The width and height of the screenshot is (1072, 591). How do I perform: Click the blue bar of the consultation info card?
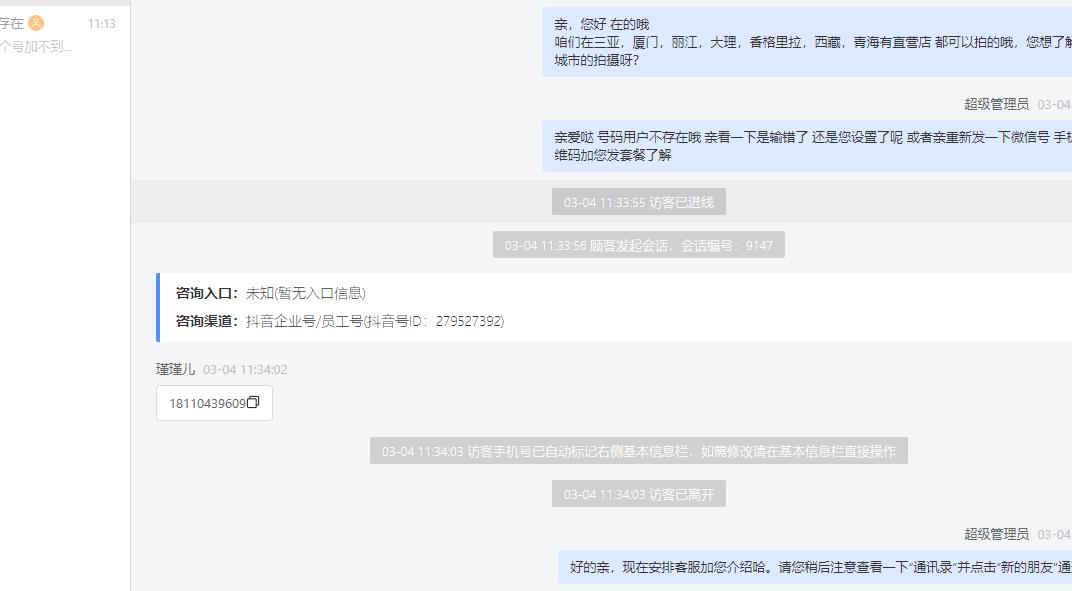coord(158,307)
